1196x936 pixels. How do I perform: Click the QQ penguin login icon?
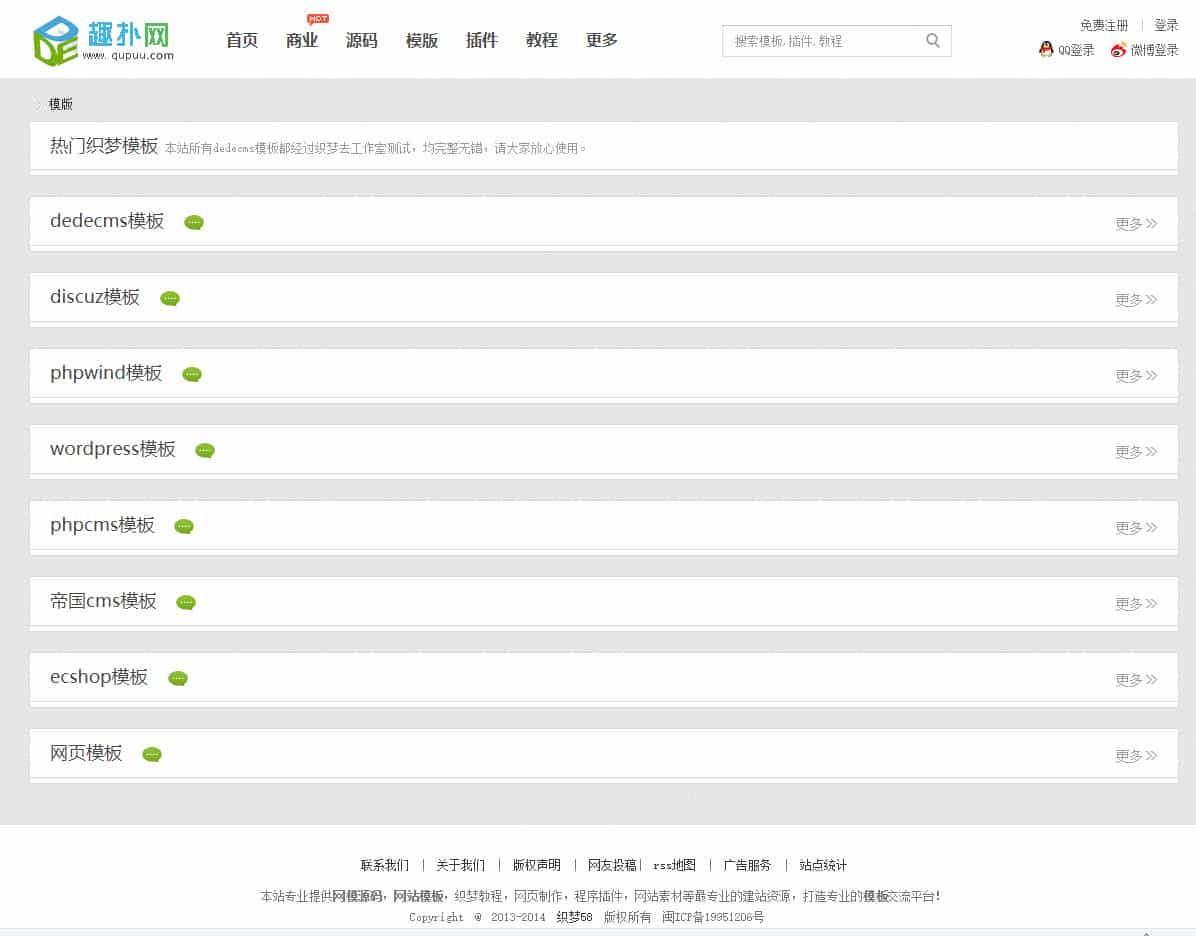(1046, 50)
